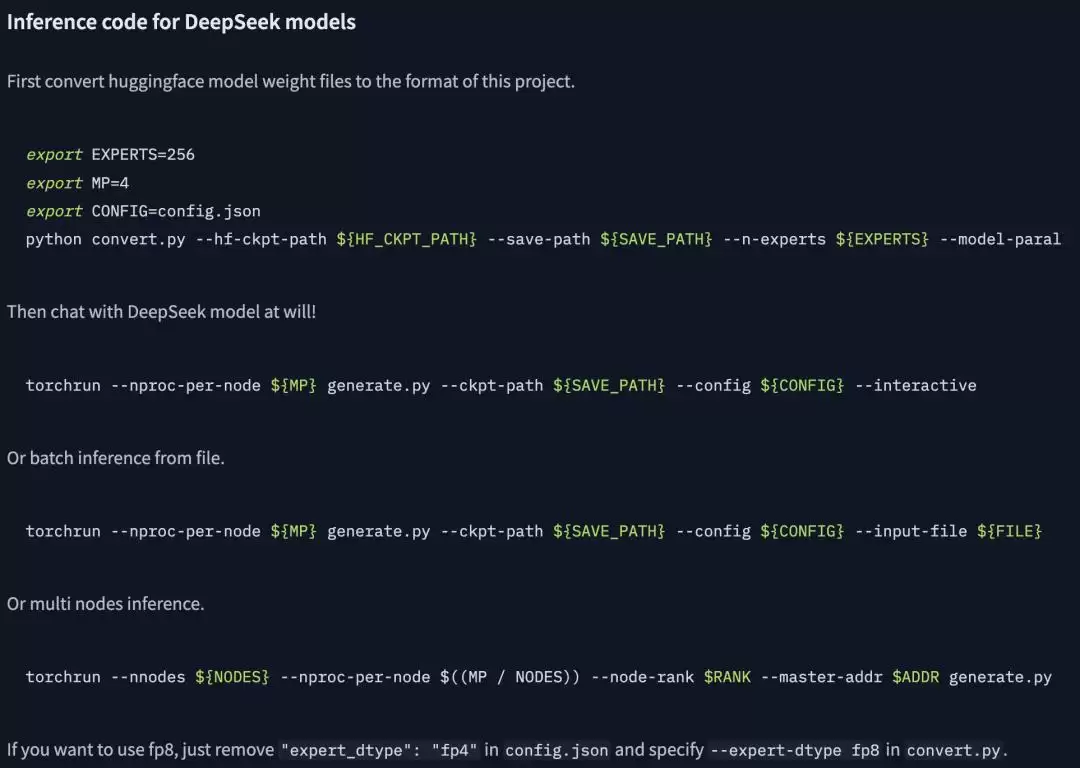Click the expression "$((MP / NODES))"
Image resolution: width=1080 pixels, height=768 pixels.
point(510,677)
